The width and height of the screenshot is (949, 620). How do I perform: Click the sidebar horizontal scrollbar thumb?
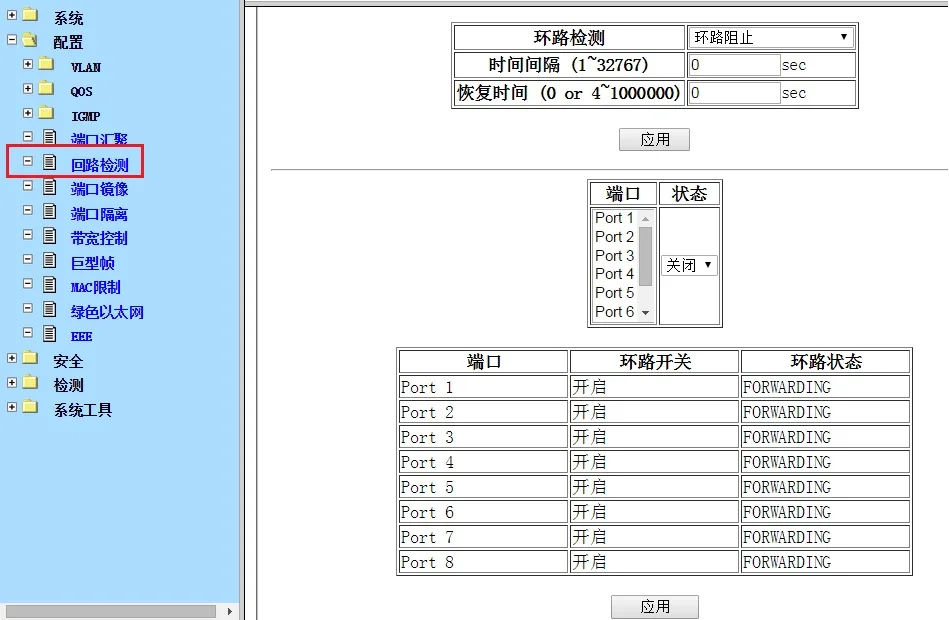click(111, 612)
